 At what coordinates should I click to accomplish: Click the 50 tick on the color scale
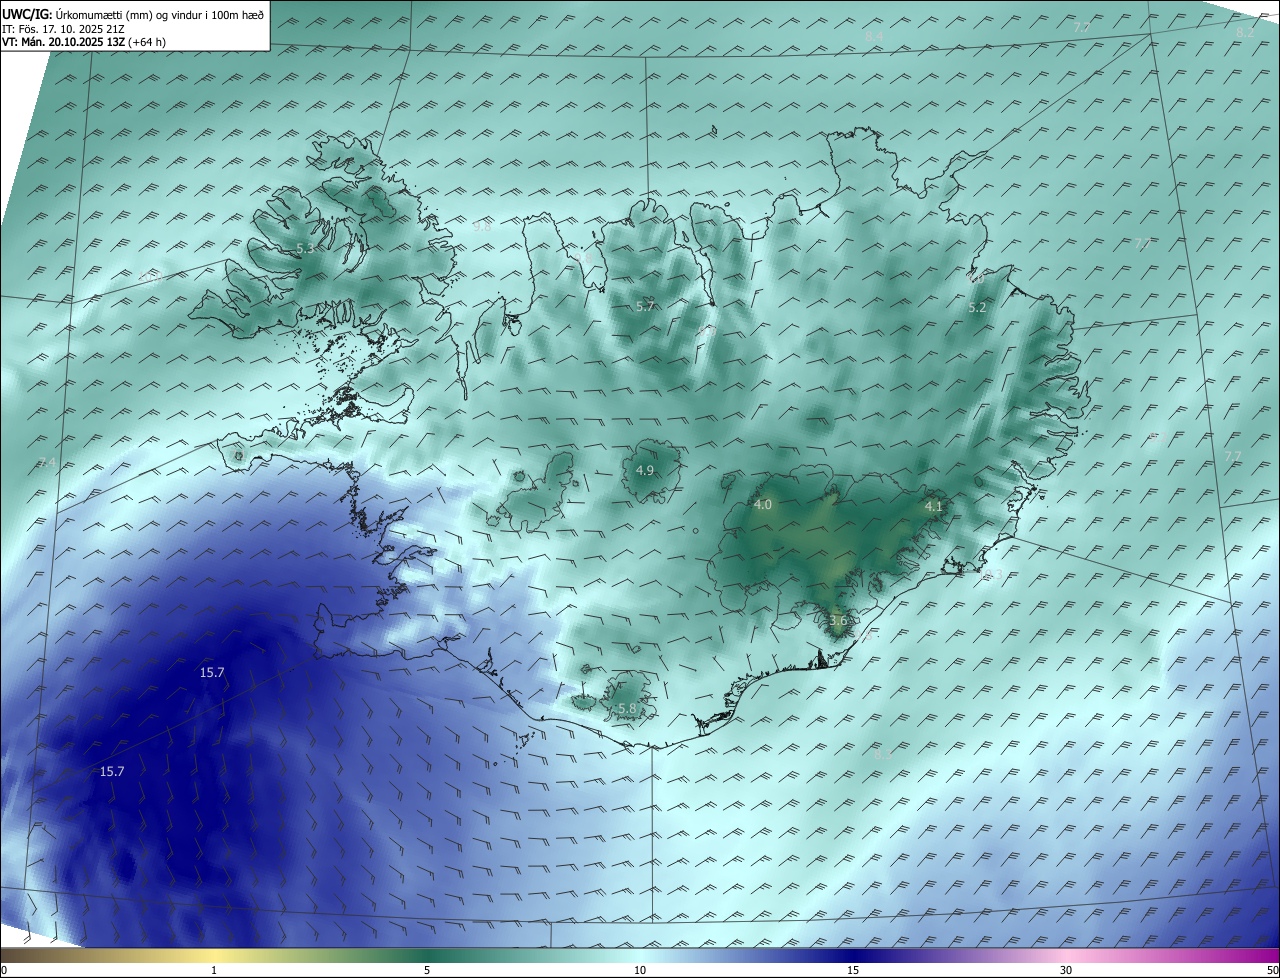coord(1272,970)
